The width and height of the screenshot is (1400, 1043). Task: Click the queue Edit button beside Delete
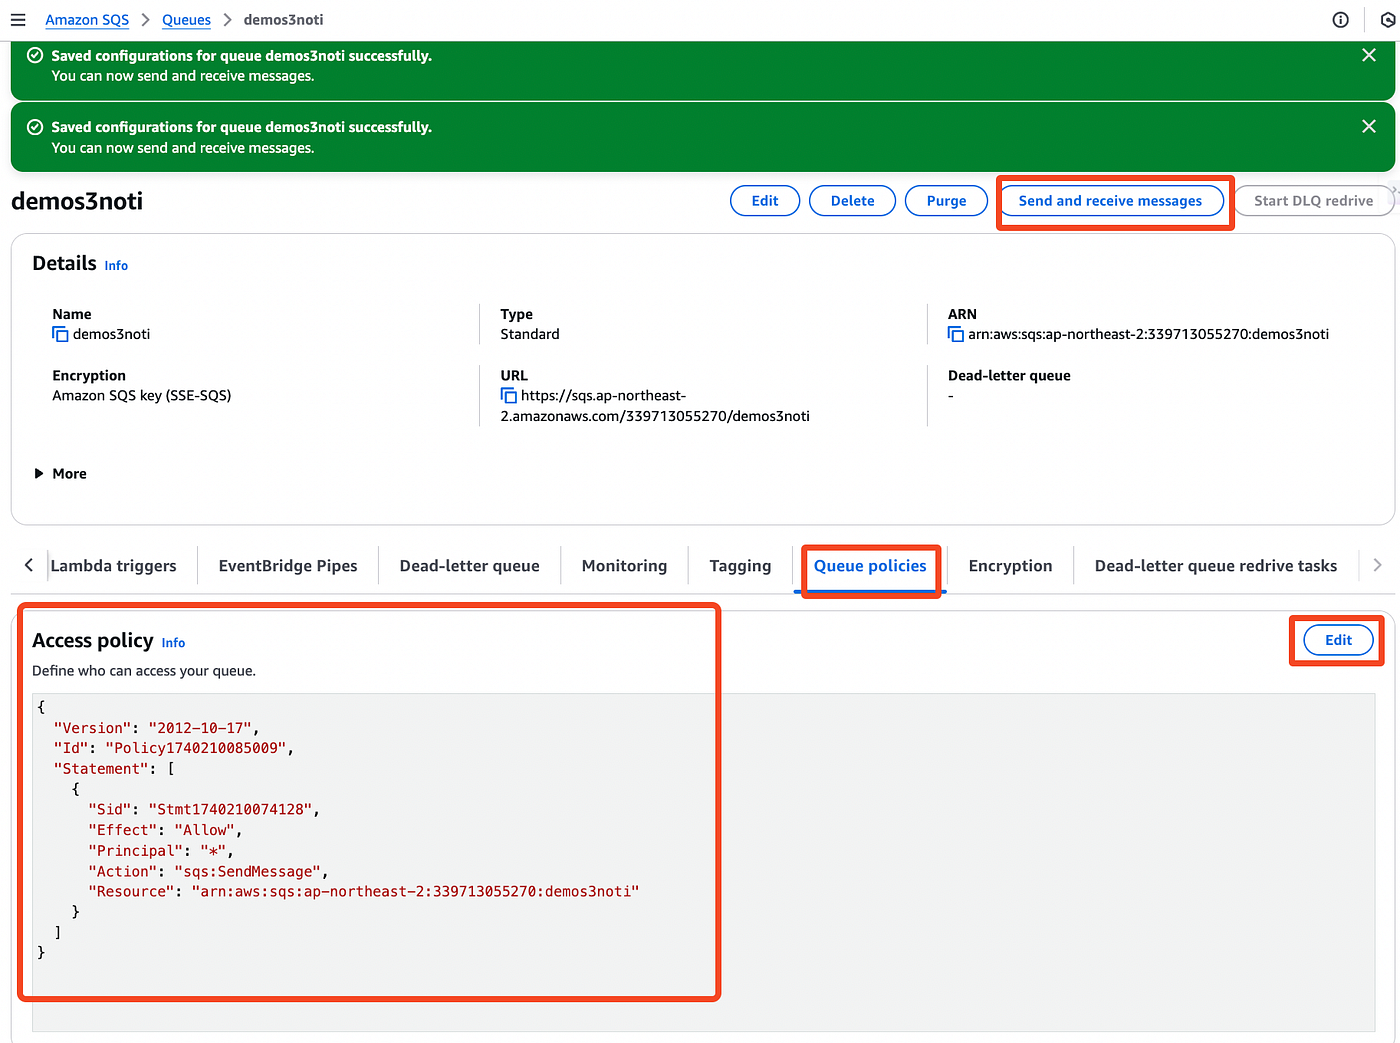point(765,201)
